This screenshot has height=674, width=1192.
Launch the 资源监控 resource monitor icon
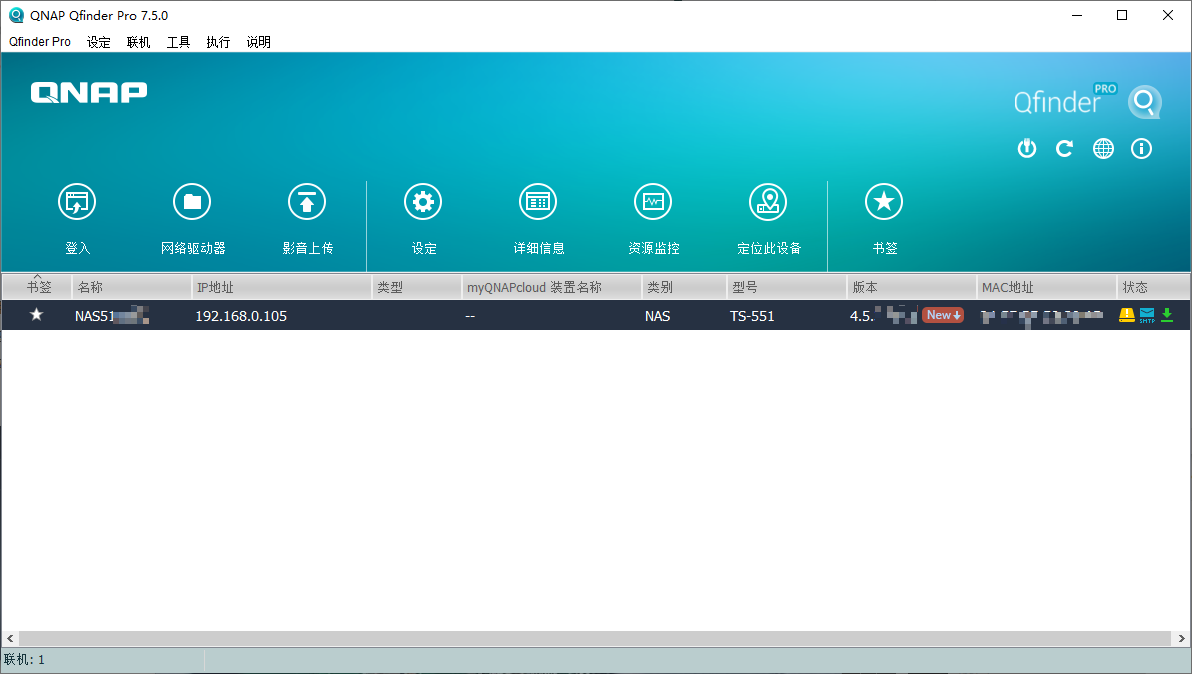[x=653, y=202]
